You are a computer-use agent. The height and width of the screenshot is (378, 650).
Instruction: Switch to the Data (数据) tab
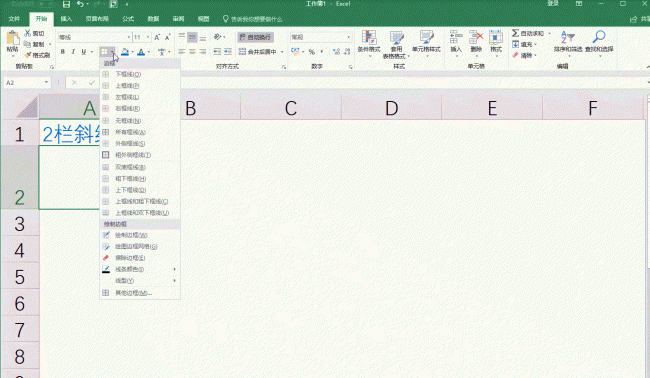pos(153,19)
